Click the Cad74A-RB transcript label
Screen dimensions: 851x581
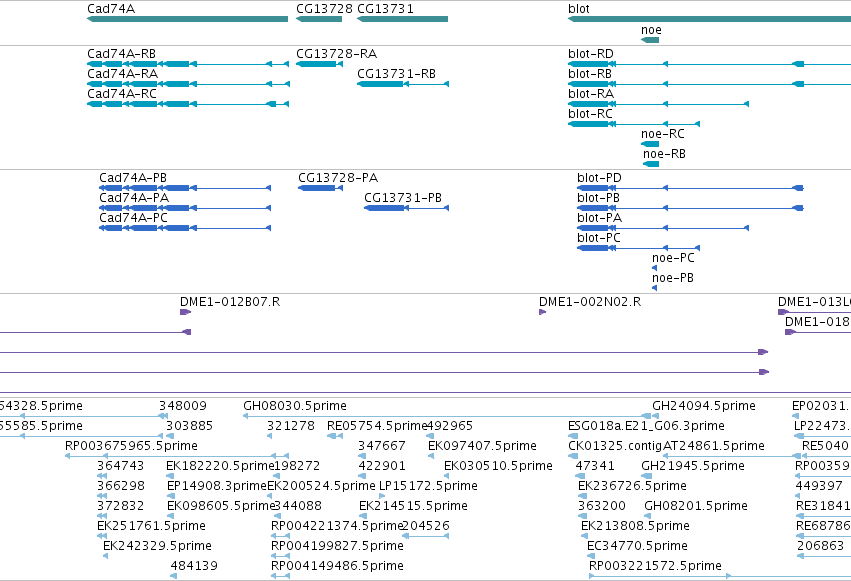(x=122, y=54)
